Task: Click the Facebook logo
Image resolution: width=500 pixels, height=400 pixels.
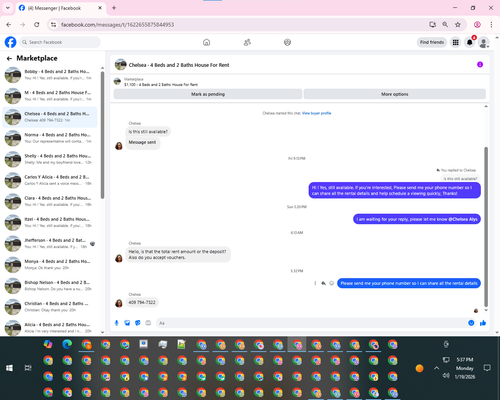Action: [10, 42]
